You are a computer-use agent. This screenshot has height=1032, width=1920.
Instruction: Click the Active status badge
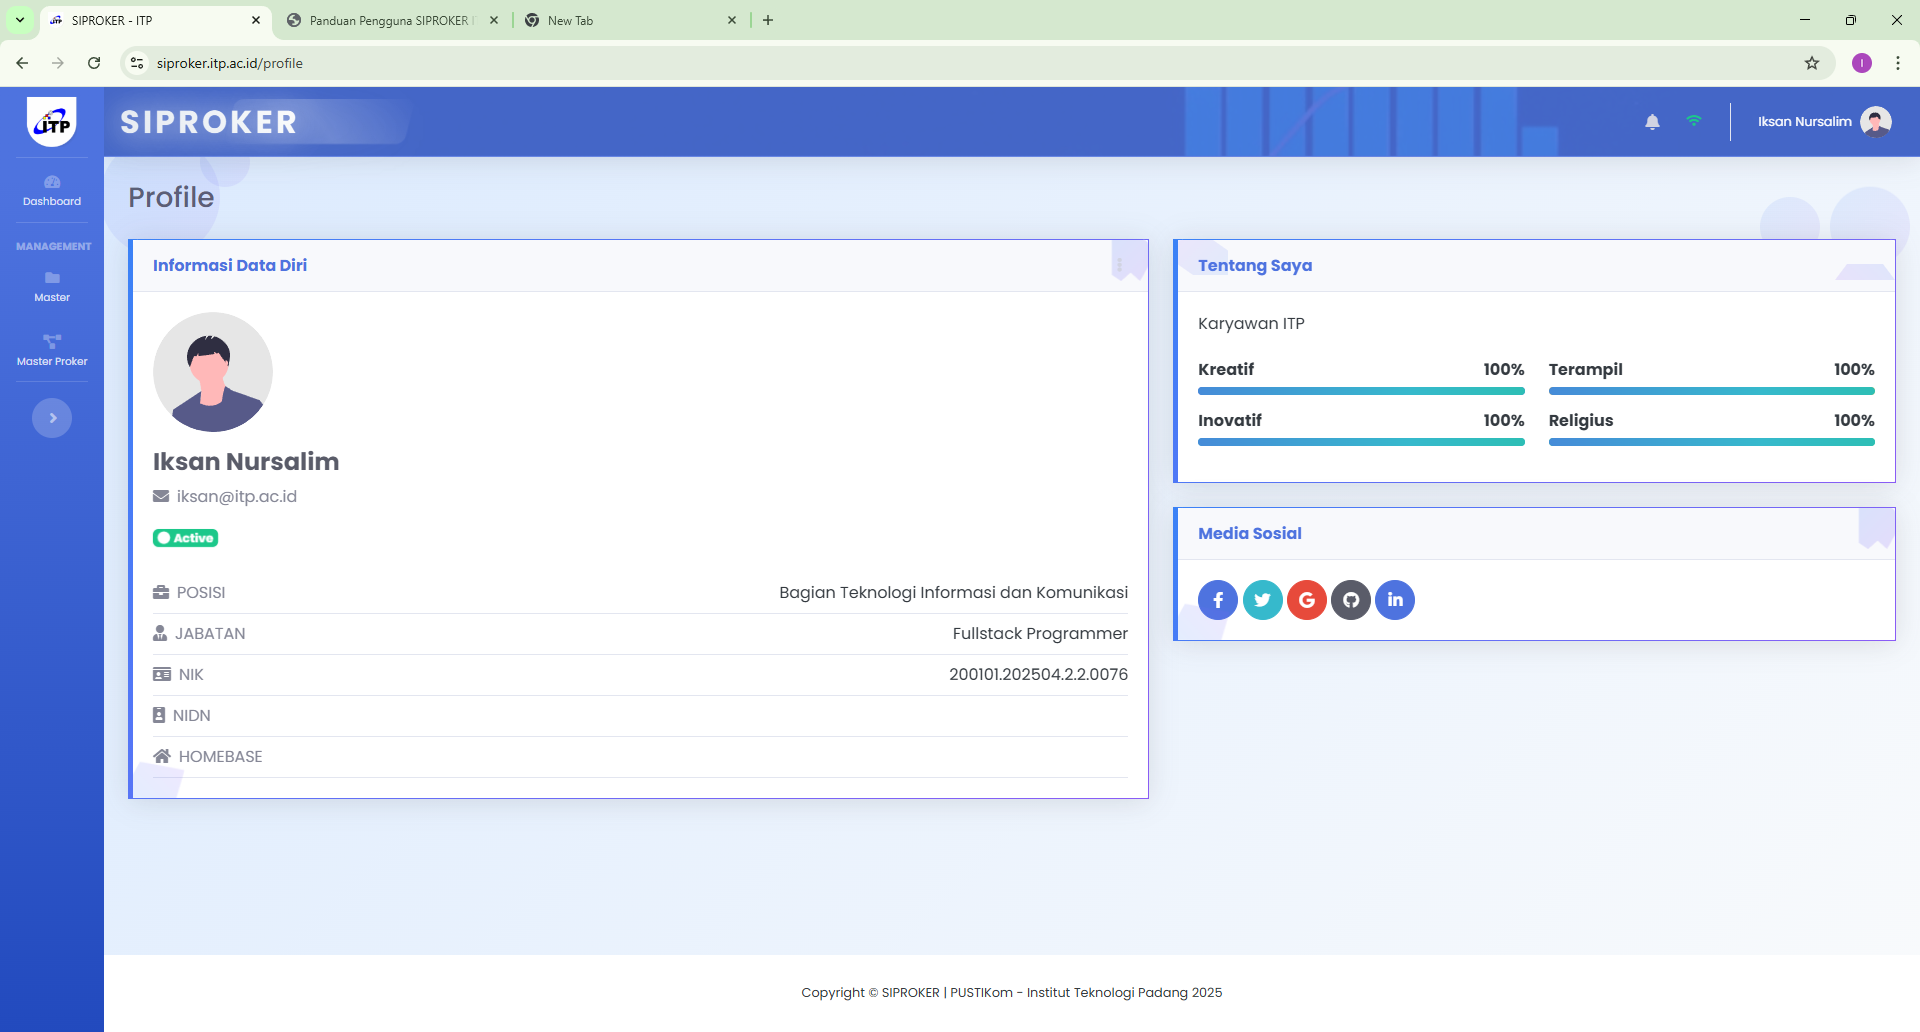point(186,538)
